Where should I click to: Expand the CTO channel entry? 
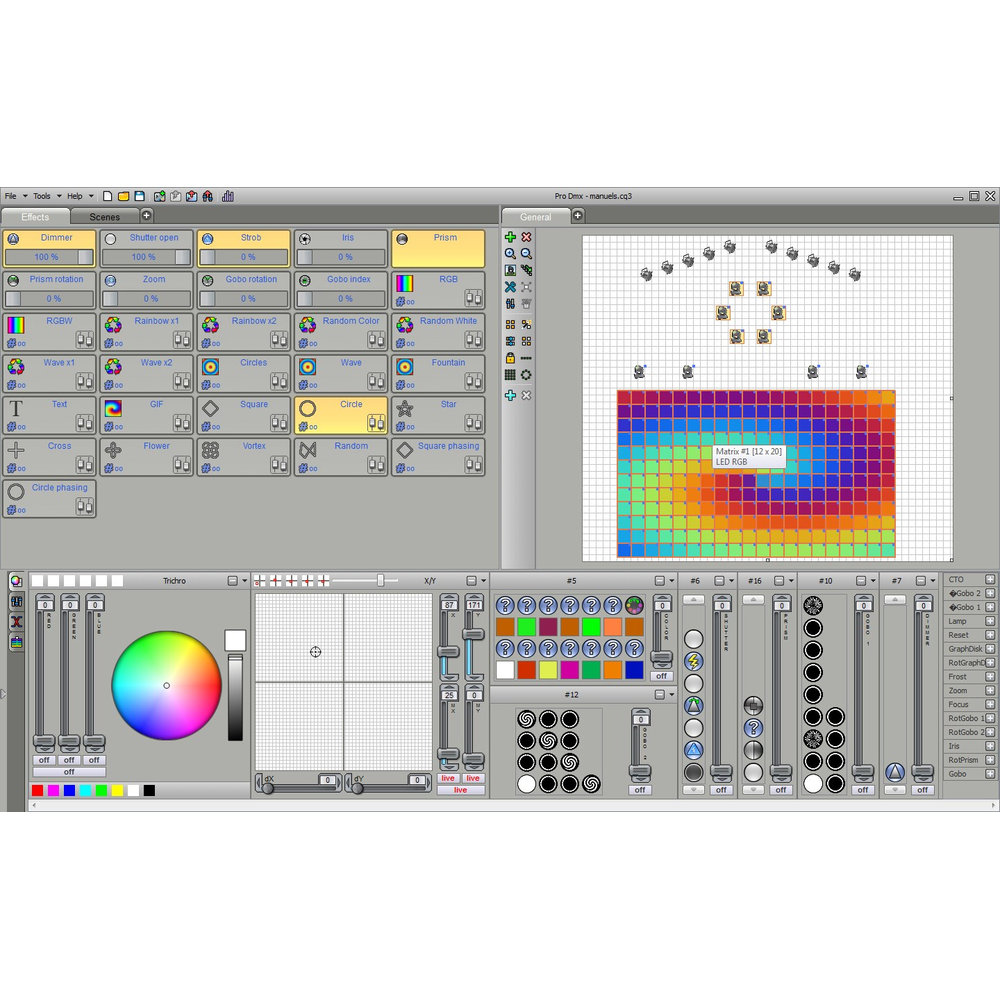(990, 579)
